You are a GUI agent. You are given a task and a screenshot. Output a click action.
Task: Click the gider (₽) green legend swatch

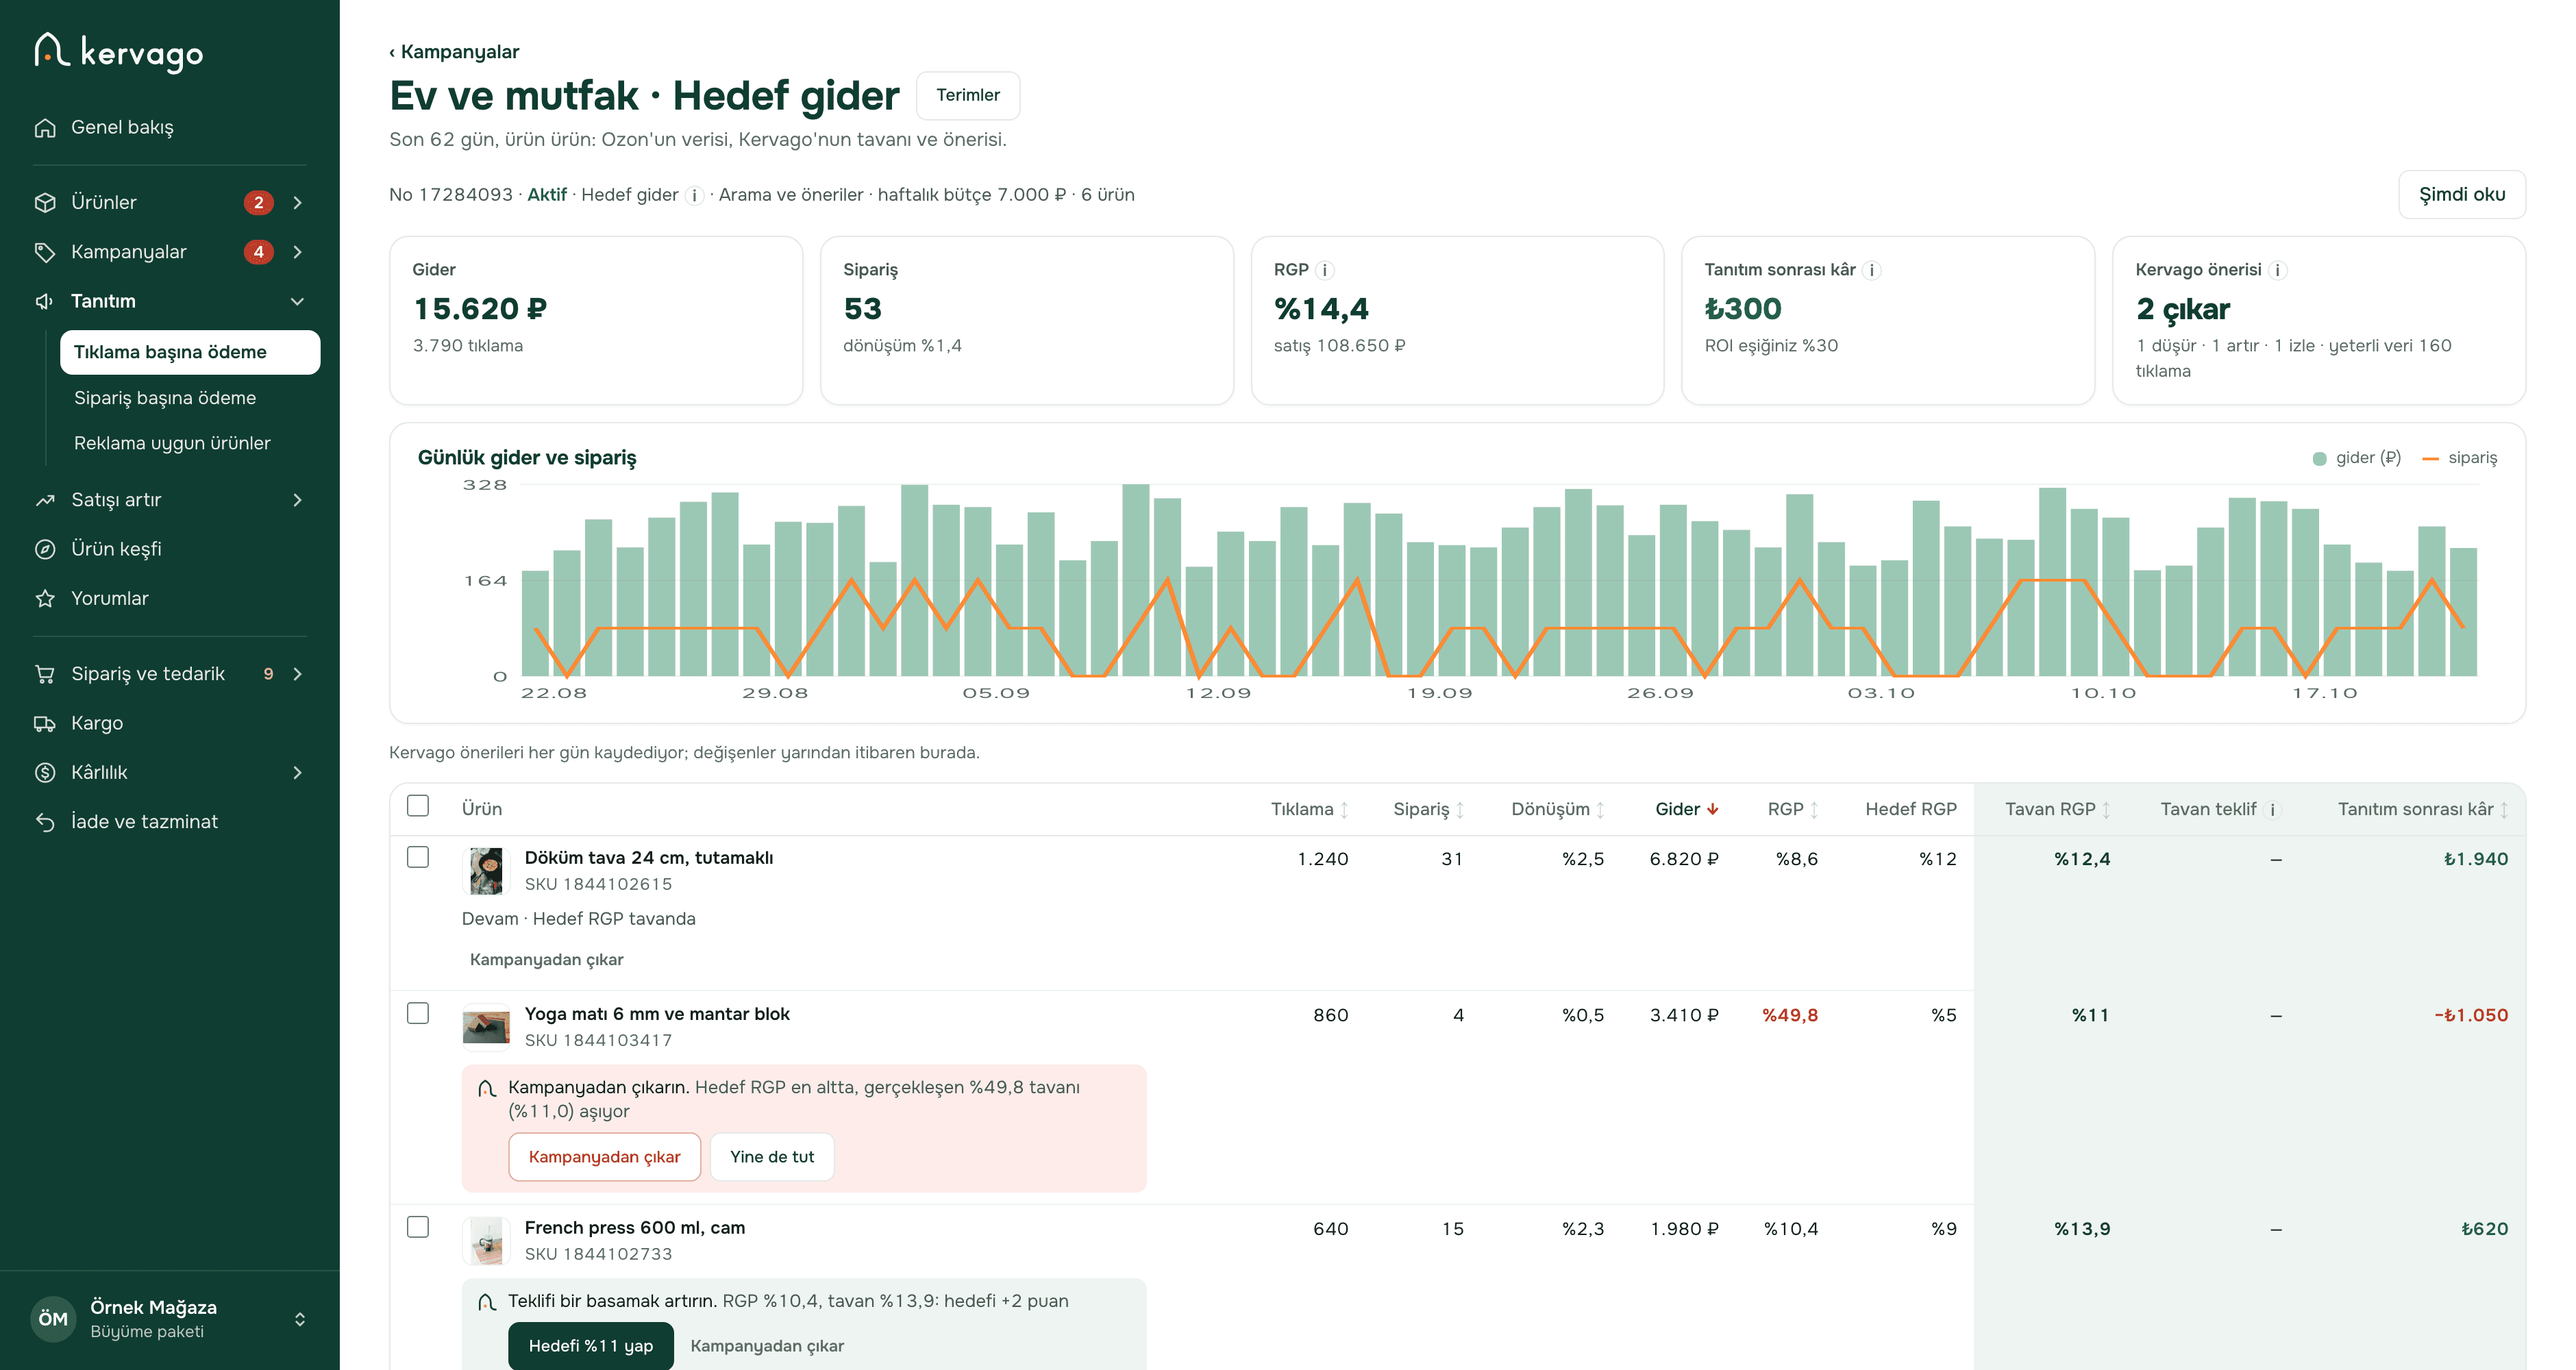(x=2319, y=458)
